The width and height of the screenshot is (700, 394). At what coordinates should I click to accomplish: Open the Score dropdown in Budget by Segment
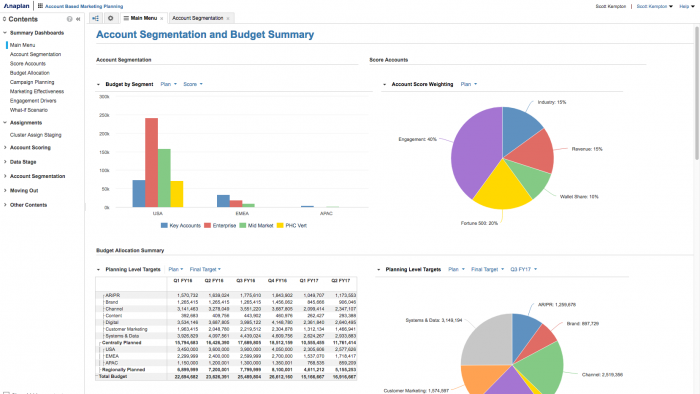point(193,84)
